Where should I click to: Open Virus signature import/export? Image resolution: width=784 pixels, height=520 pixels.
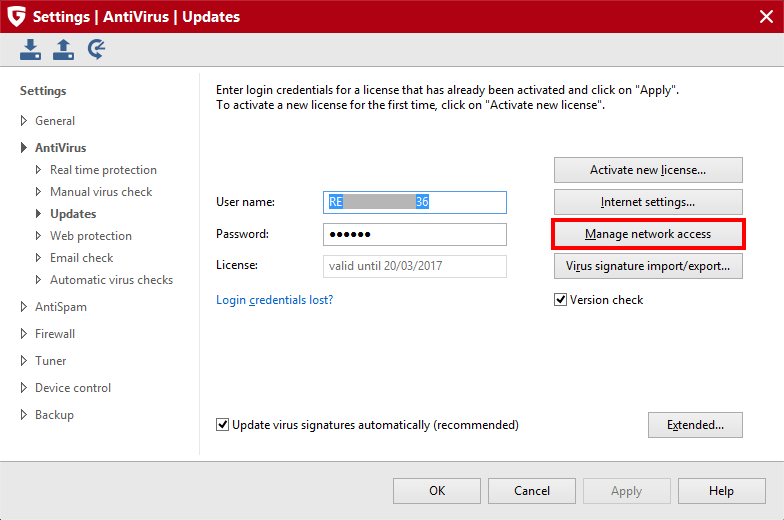[648, 266]
